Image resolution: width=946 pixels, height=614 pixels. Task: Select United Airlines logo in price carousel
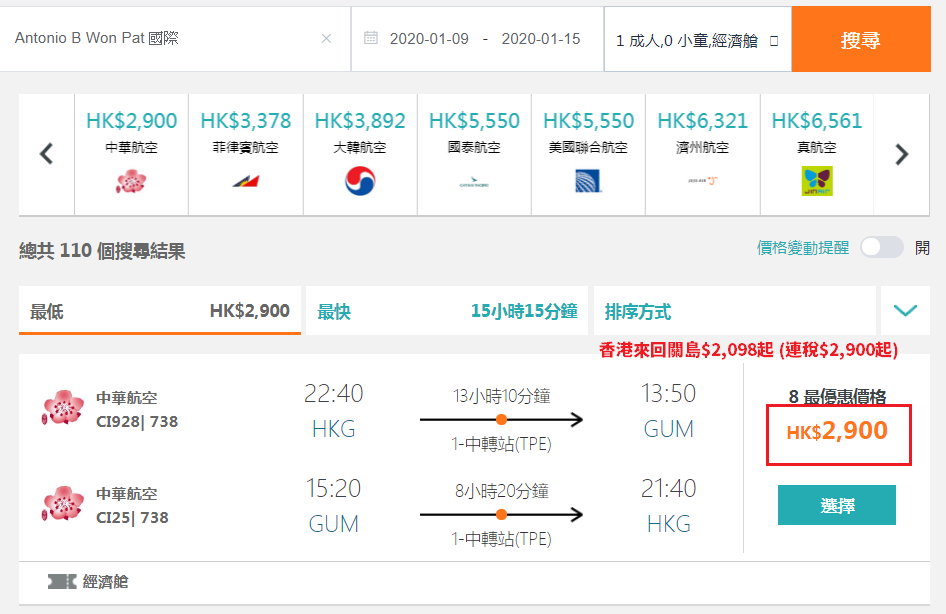pos(588,181)
